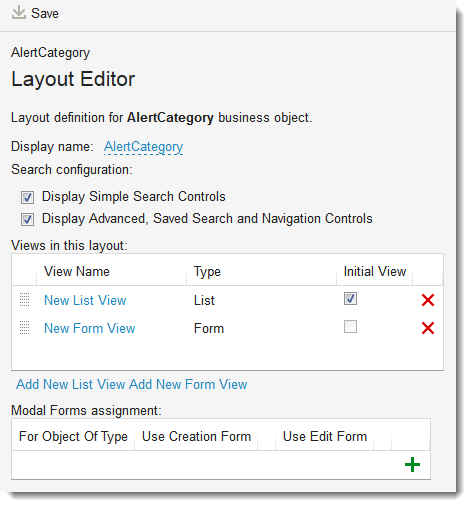
Task: Click the Use Creation Form column header
Action: [196, 436]
